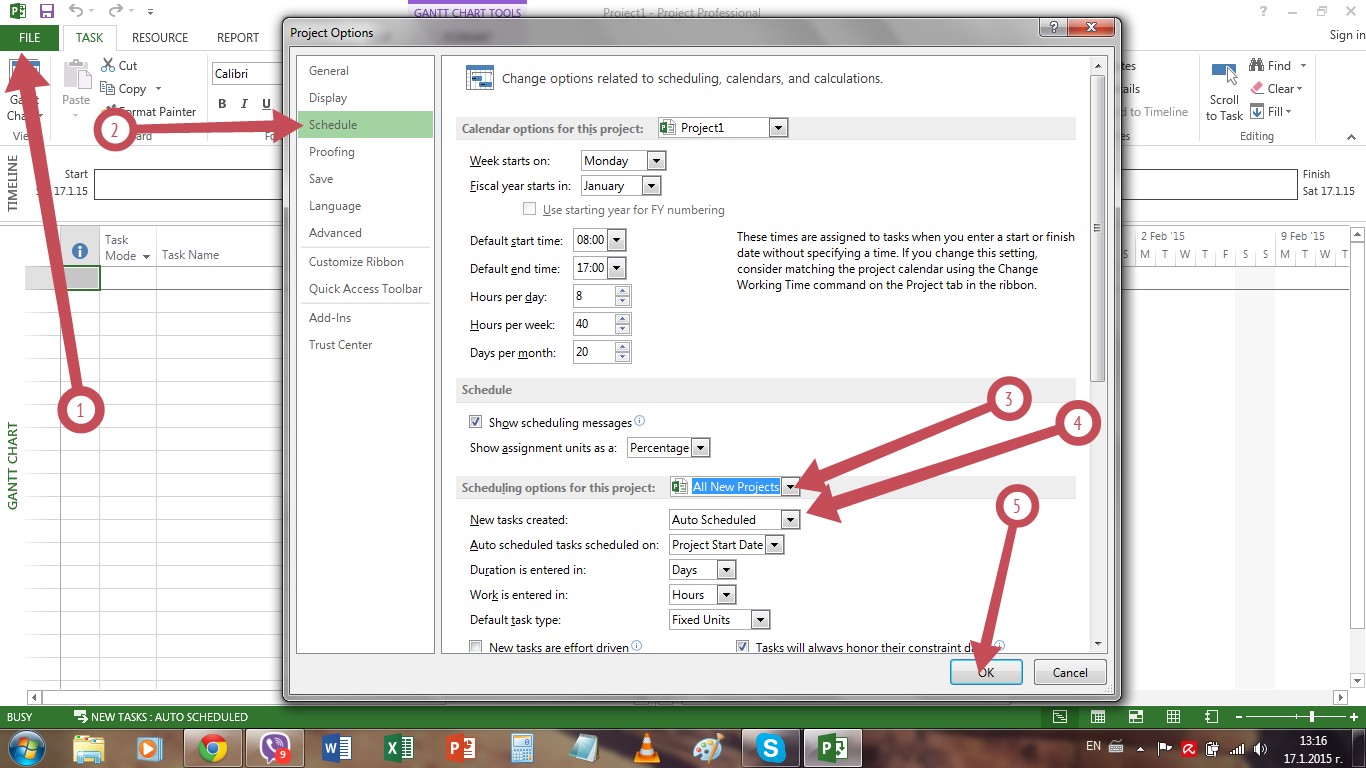Toggle Use starting year for FY numbering
This screenshot has height=768, width=1366.
tap(530, 210)
